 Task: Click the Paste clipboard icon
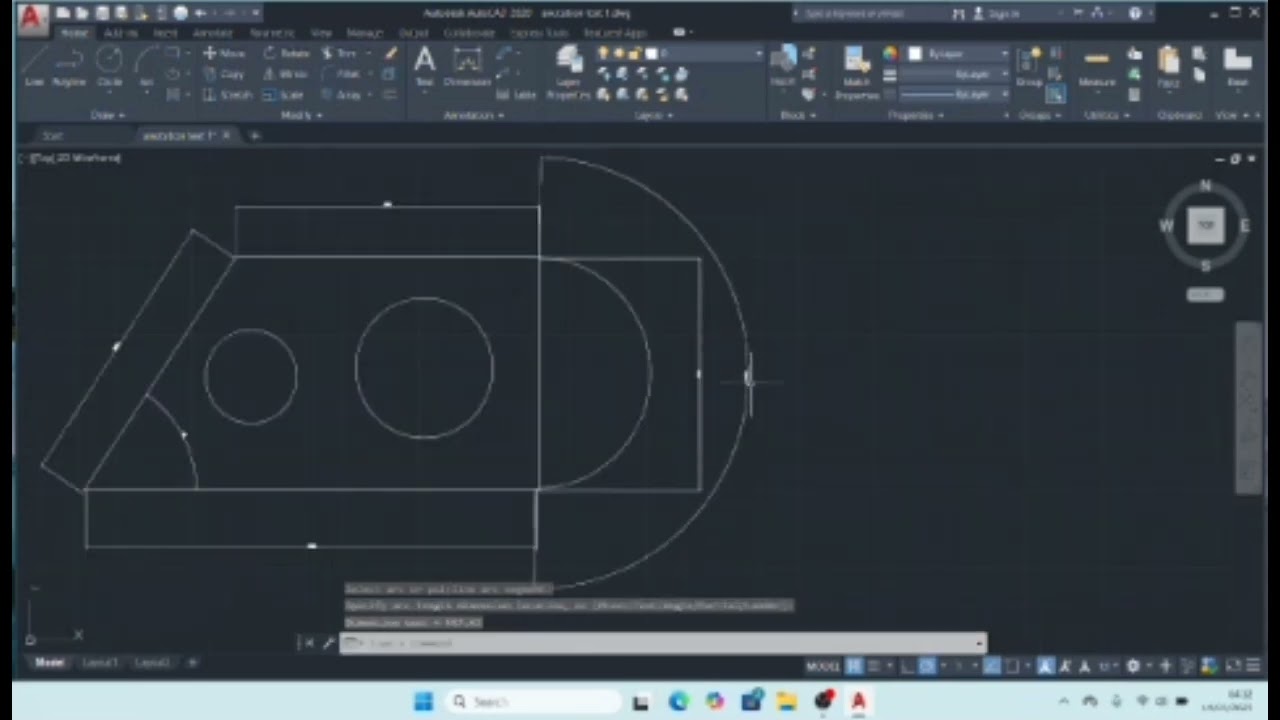coord(1168,68)
